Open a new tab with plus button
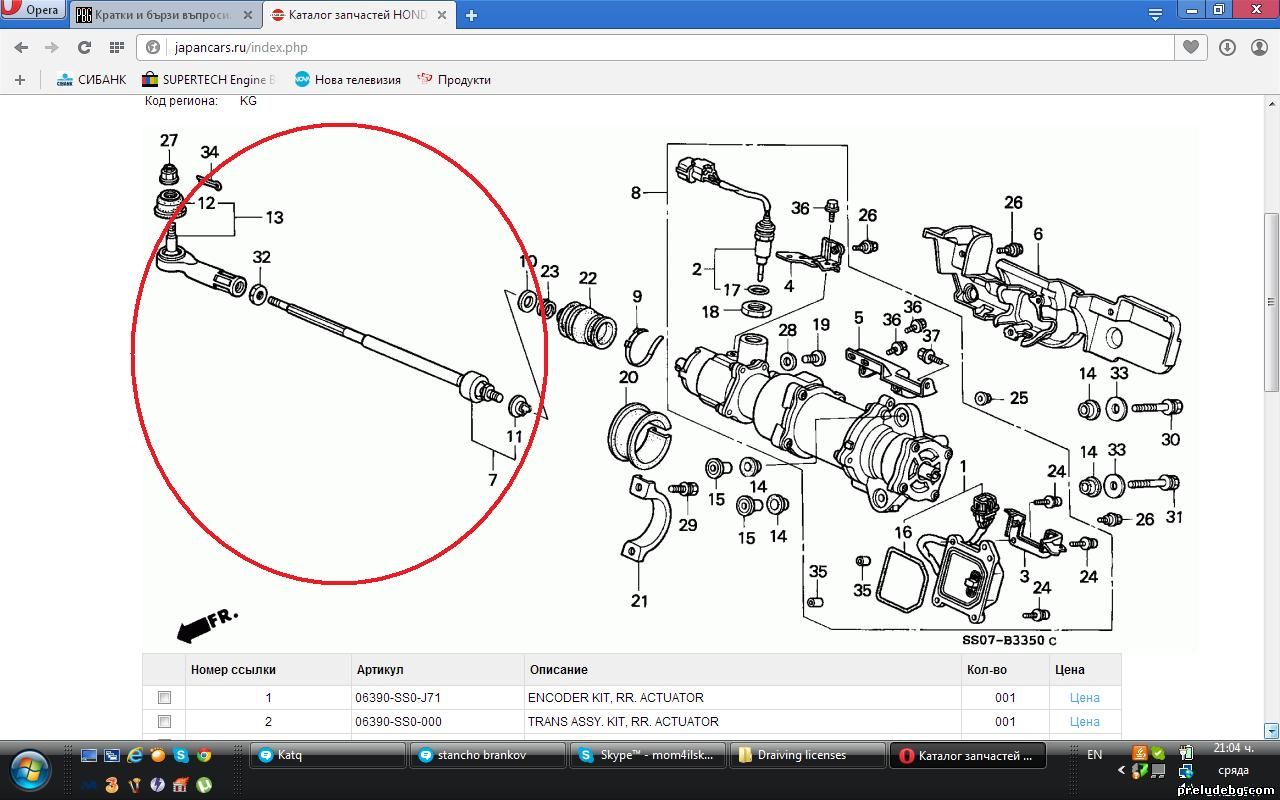 click(x=471, y=15)
